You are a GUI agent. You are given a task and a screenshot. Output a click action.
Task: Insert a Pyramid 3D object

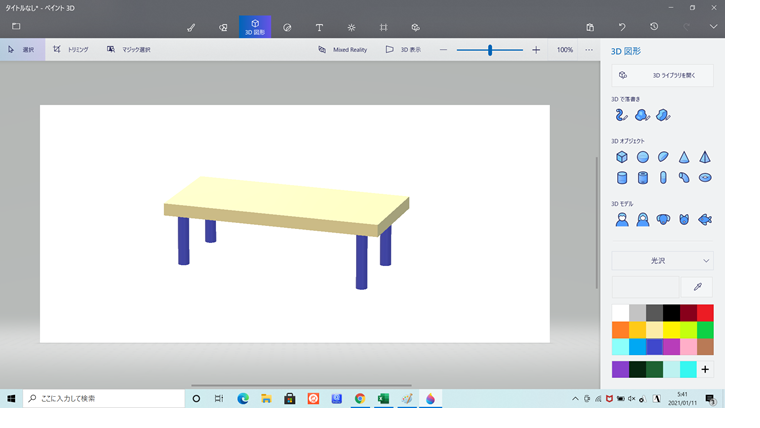[x=705, y=157]
